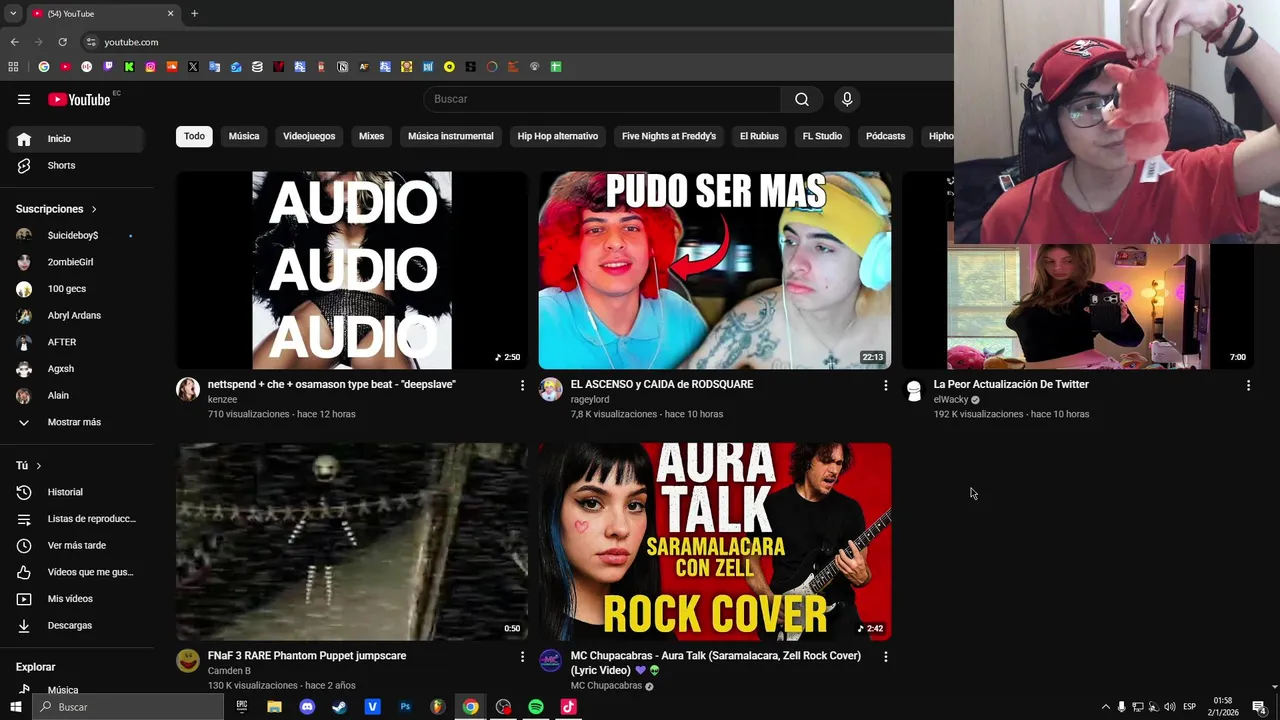Open more options for deepslave video
Screen dimensions: 1280x720
point(522,385)
